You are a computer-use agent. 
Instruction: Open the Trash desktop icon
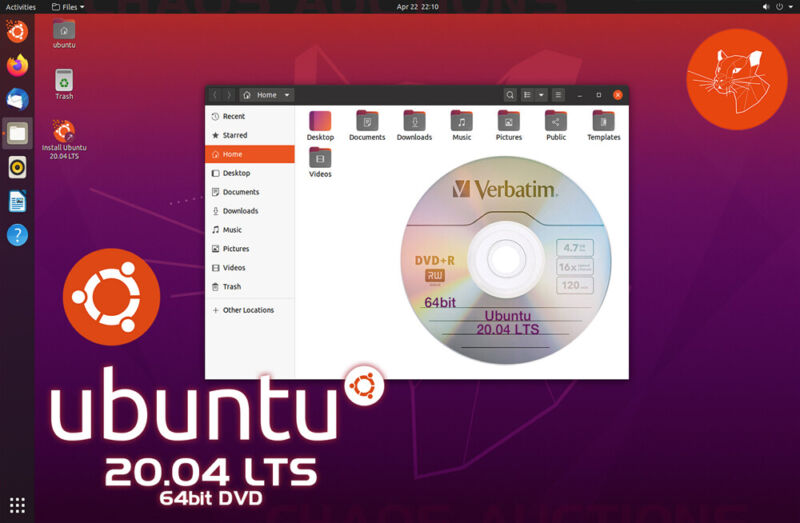pos(64,84)
